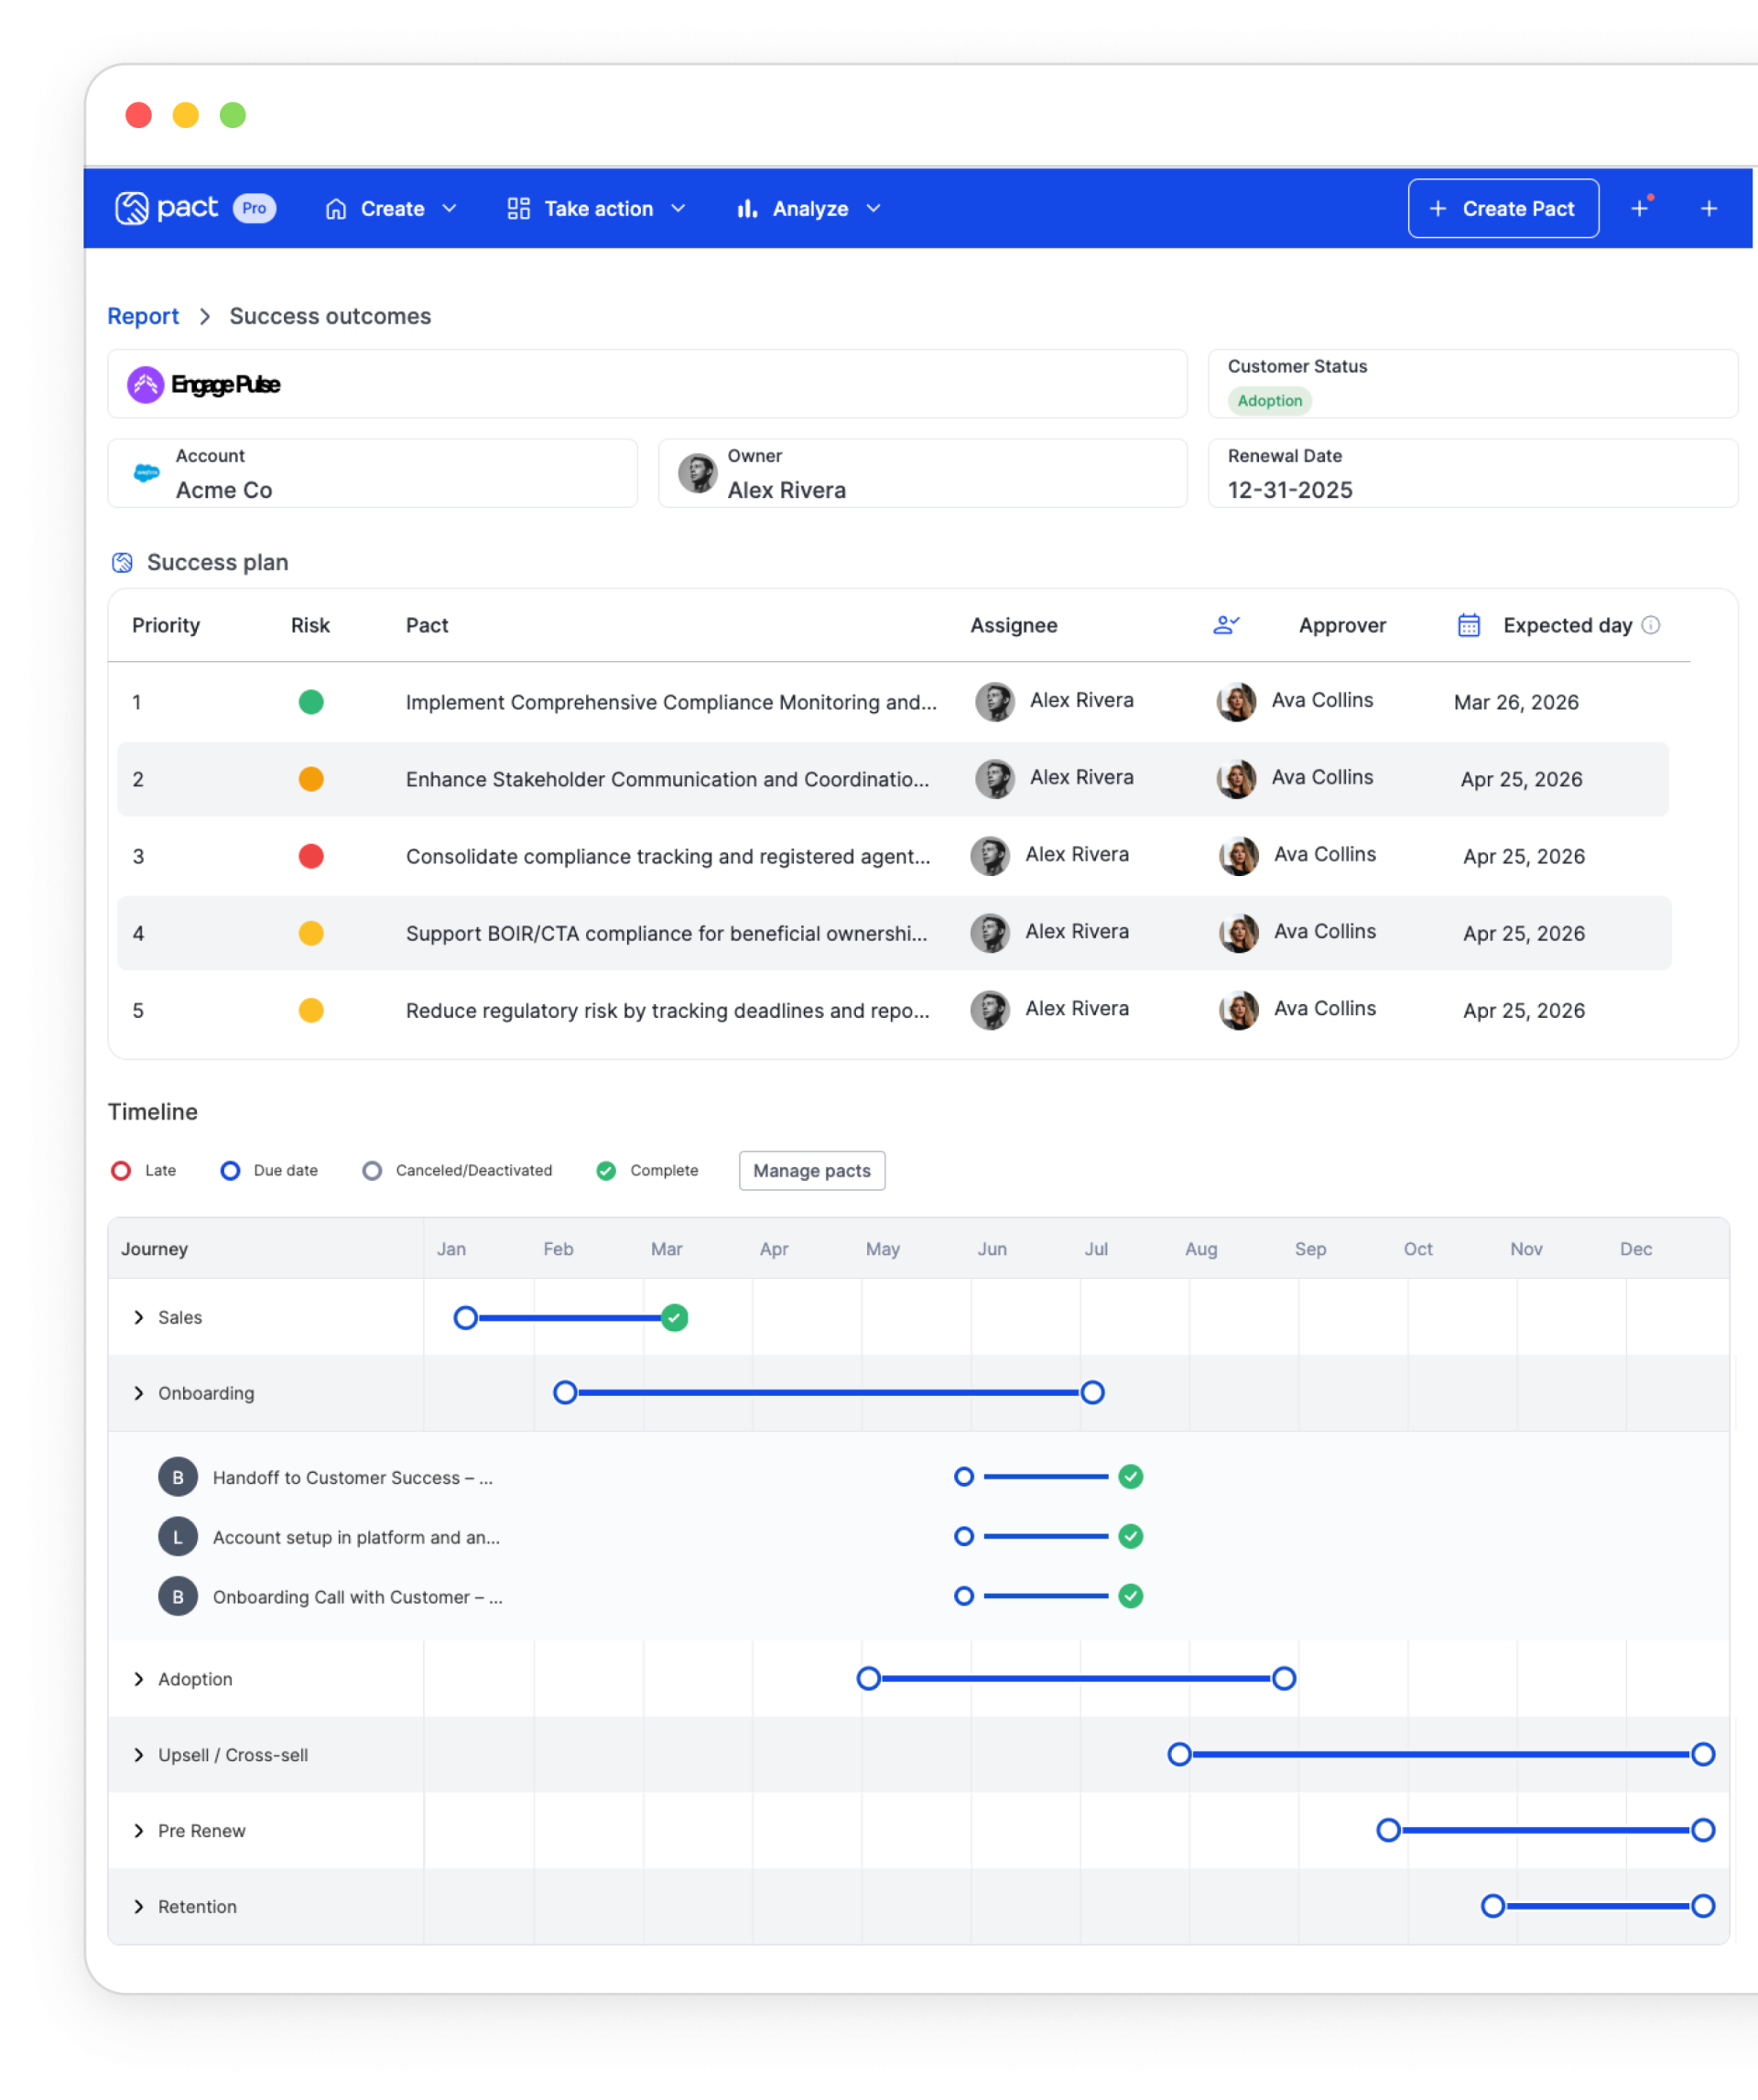Open the Create dropdown menu
Image resolution: width=1758 pixels, height=2100 pixels.
[x=392, y=208]
